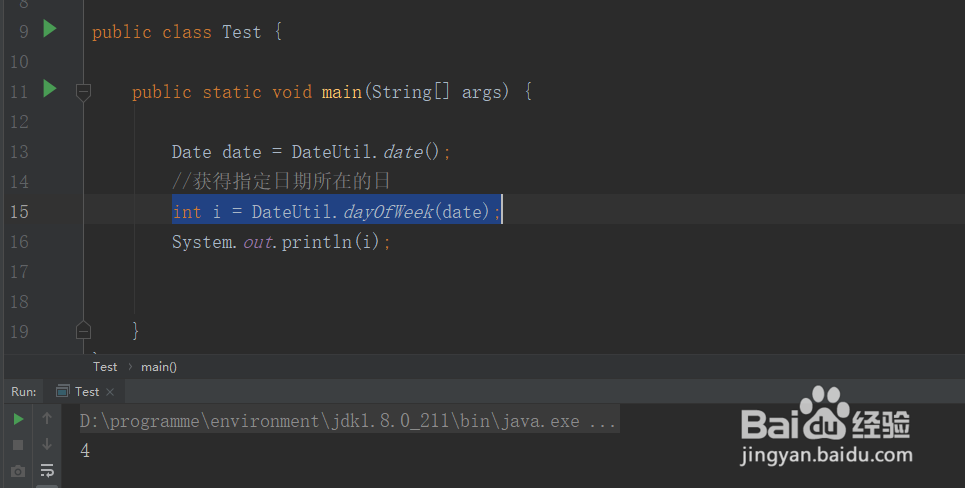Rerun Test in the Run panel
Viewport: 965px width, 488px height.
[18, 419]
